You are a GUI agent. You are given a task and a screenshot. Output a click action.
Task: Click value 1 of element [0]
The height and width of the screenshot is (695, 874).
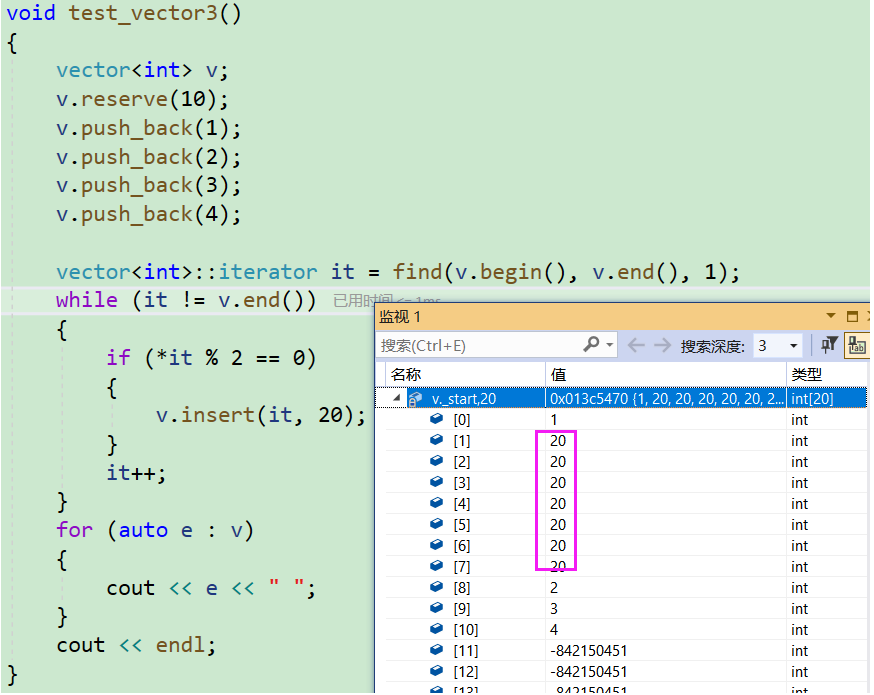click(554, 420)
